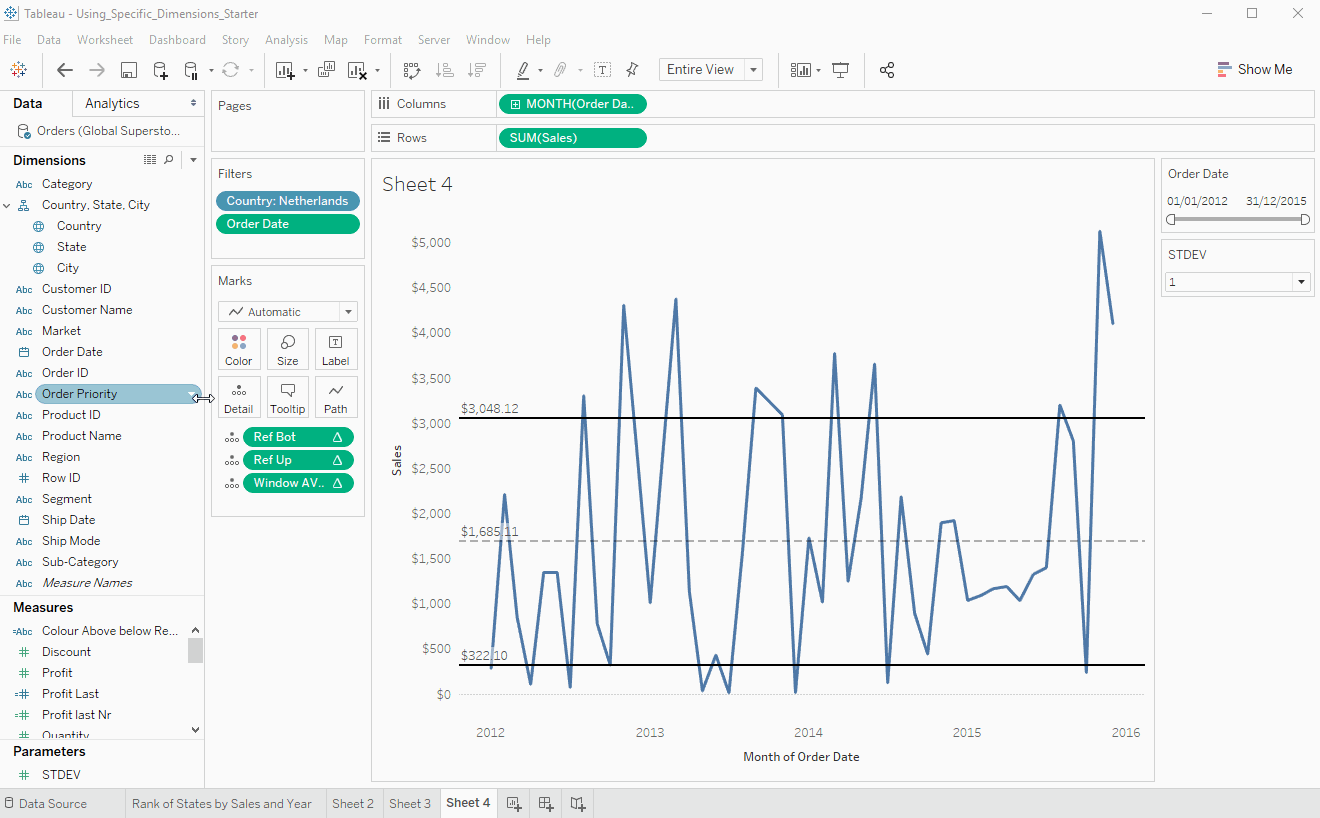Click the search icon beside Dimensions
The image size is (1320, 818).
coord(169,160)
